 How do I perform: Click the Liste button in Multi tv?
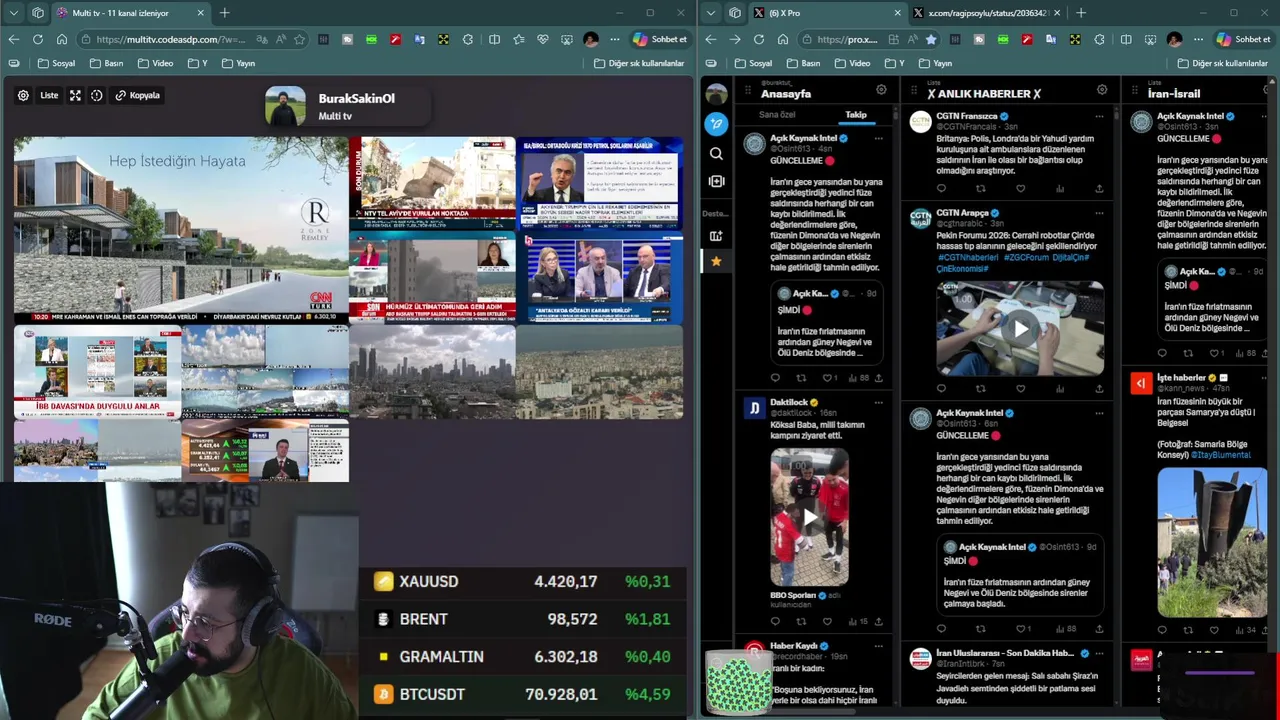[49, 95]
